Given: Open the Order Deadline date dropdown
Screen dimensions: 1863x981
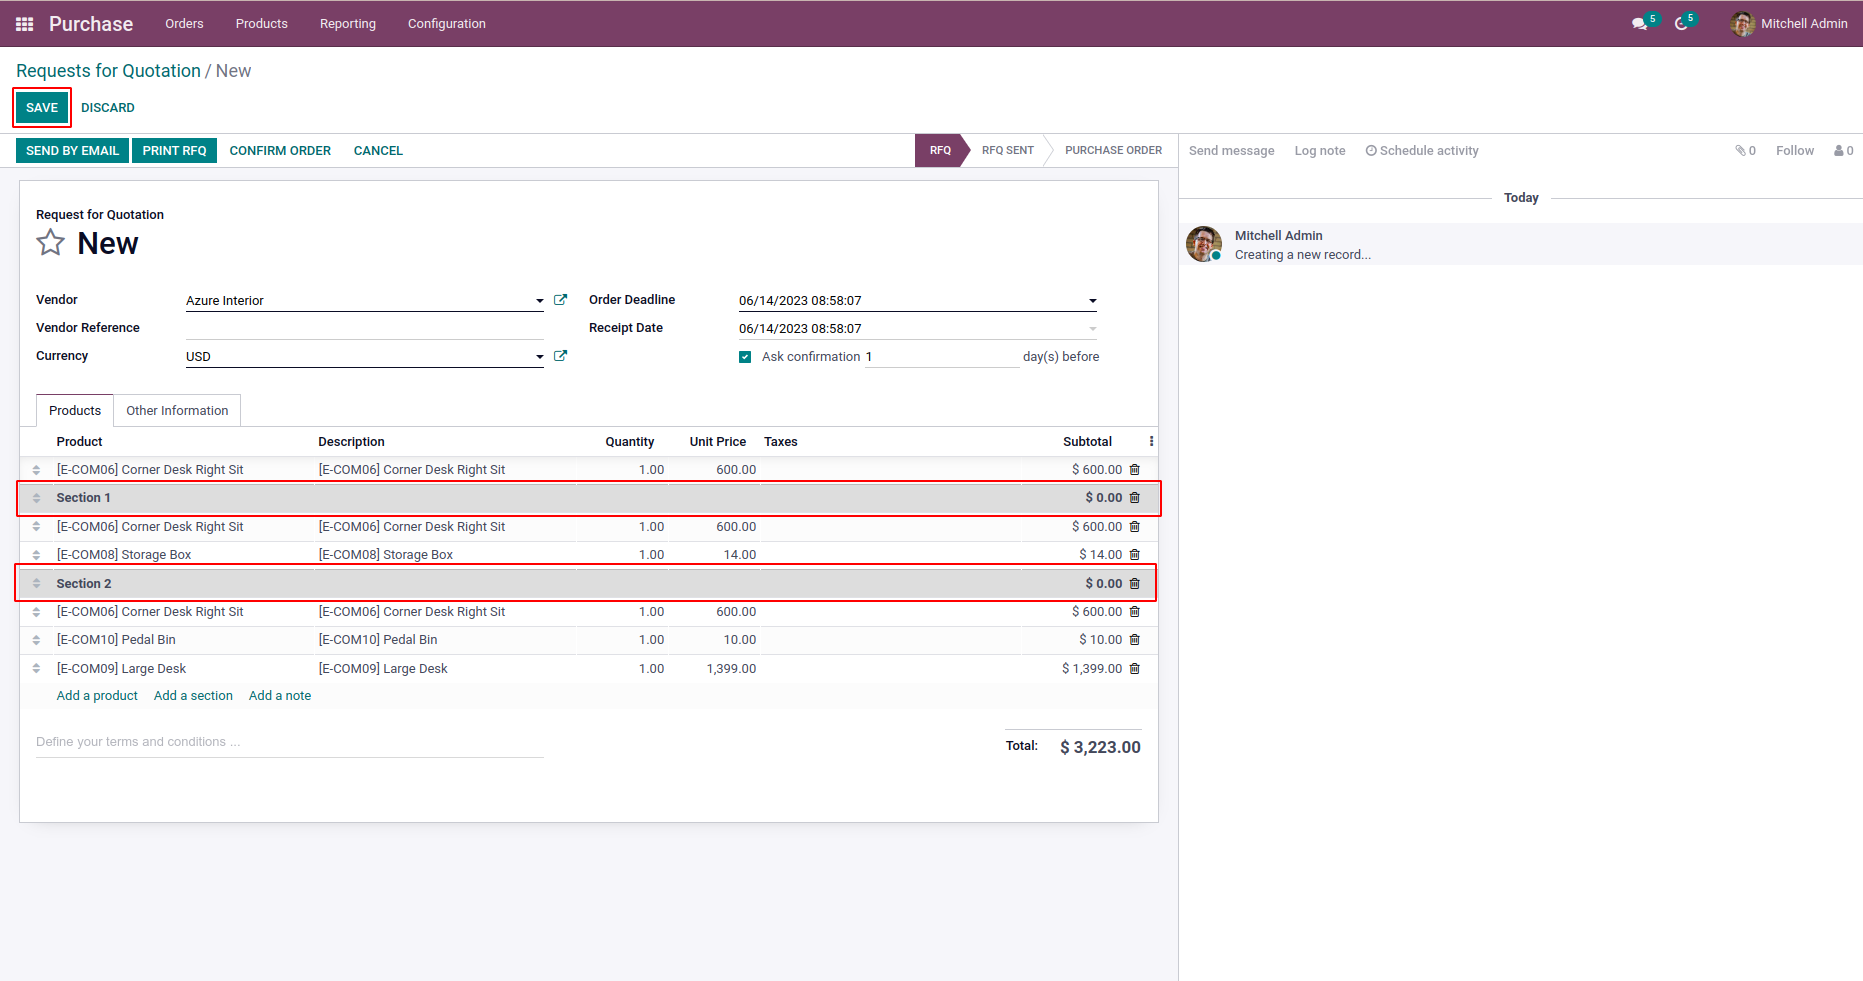Looking at the screenshot, I should (1092, 301).
